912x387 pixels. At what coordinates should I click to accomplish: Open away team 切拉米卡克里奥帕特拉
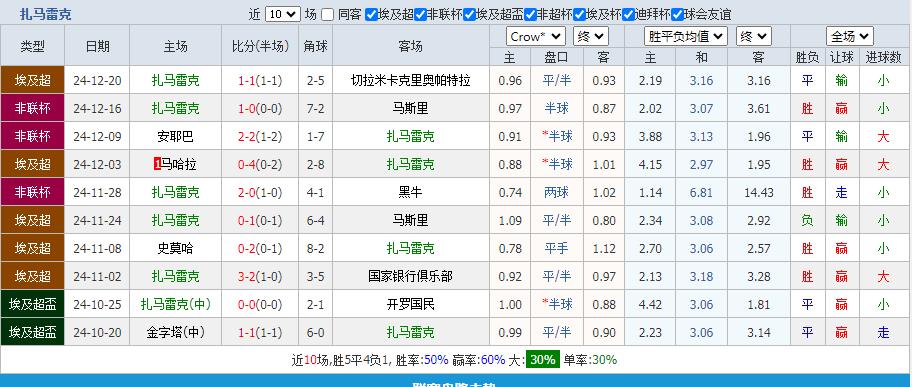(x=411, y=80)
